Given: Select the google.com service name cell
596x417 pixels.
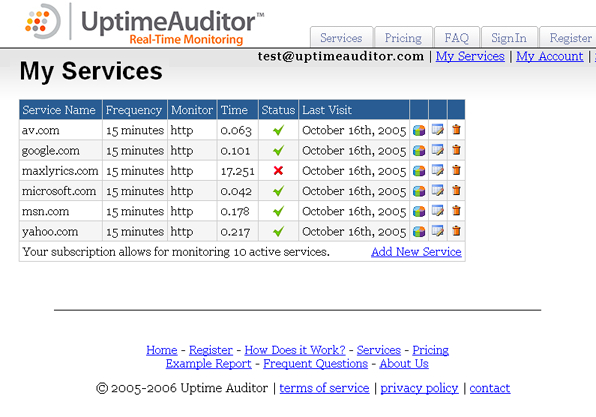Looking at the screenshot, I should pos(61,151).
